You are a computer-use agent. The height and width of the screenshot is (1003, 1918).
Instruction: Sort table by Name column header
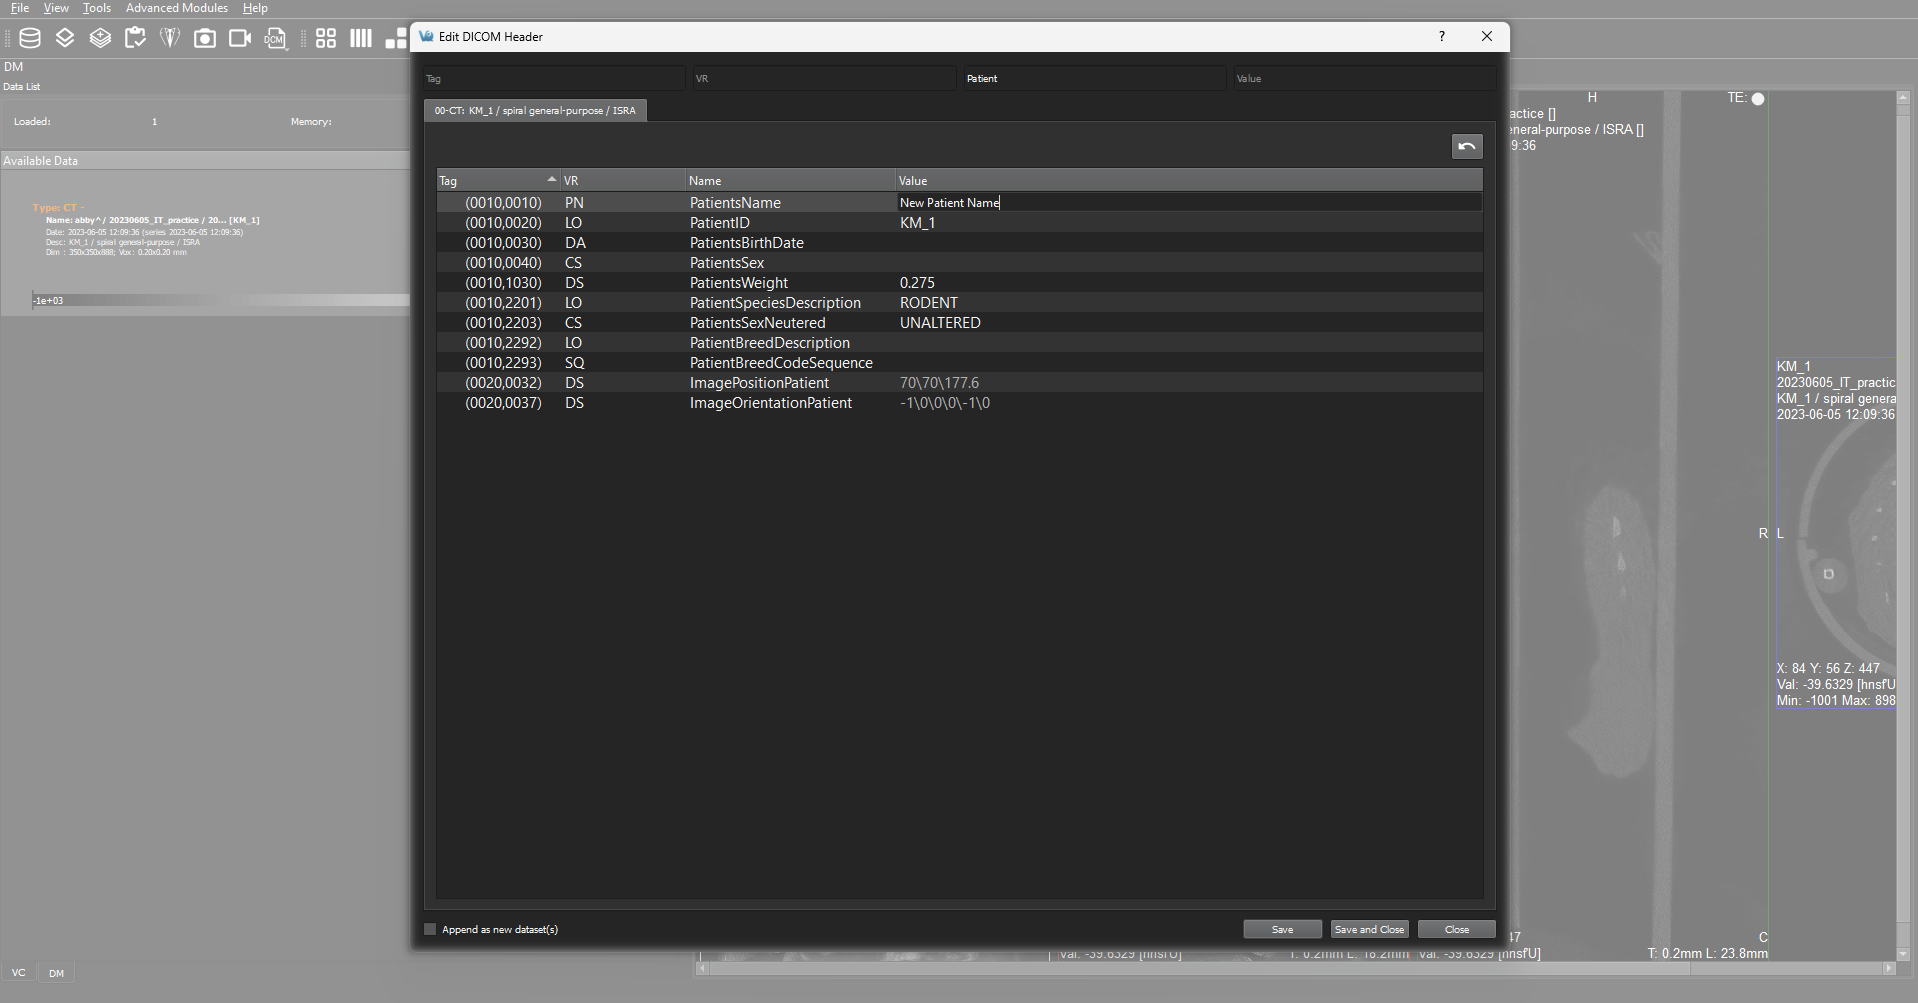pos(790,181)
